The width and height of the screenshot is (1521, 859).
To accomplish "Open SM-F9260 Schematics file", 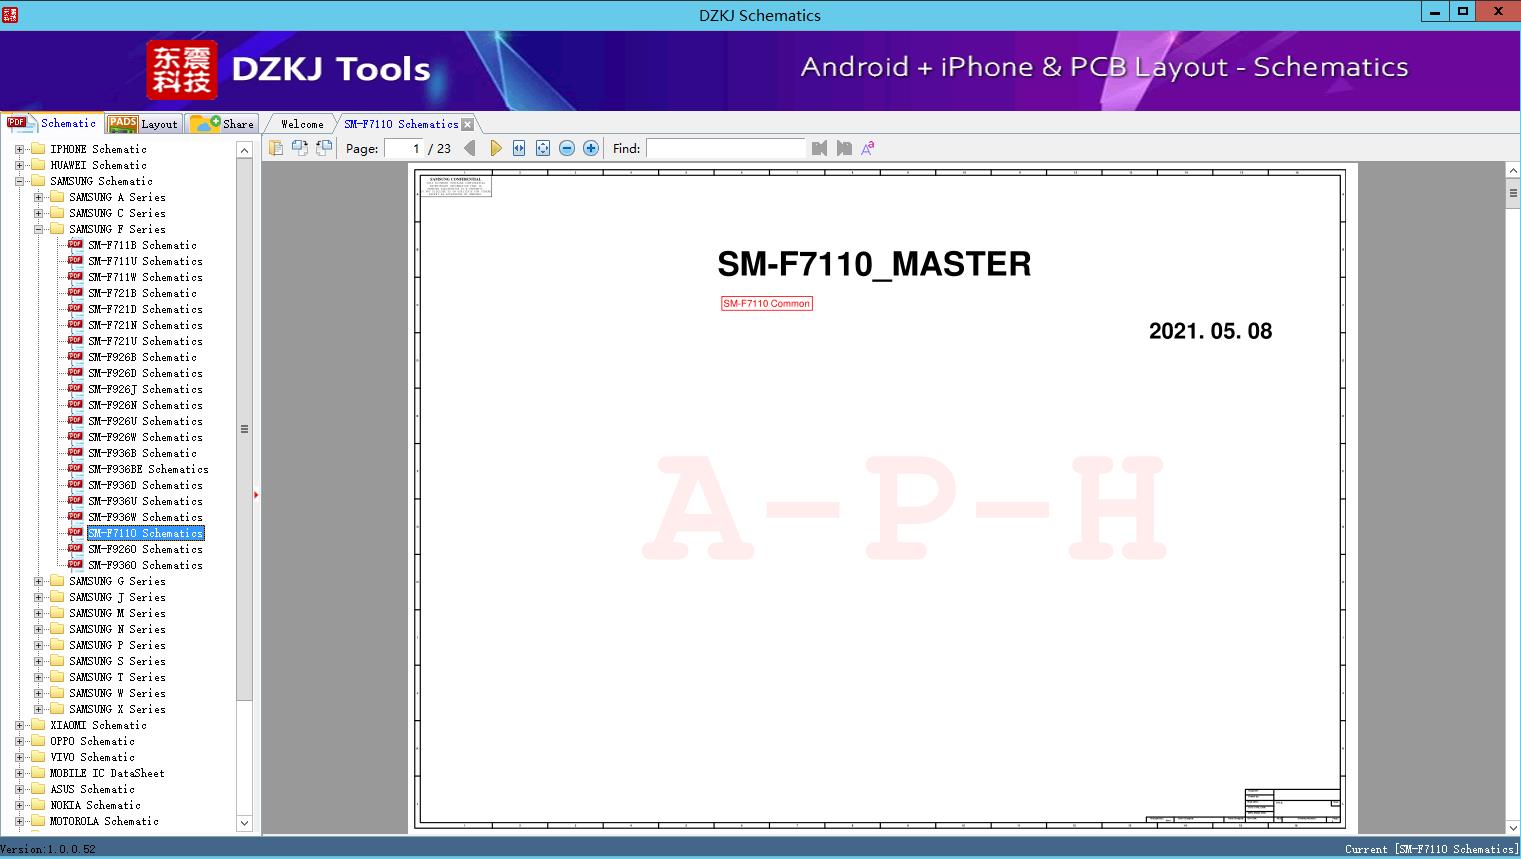I will pos(145,549).
